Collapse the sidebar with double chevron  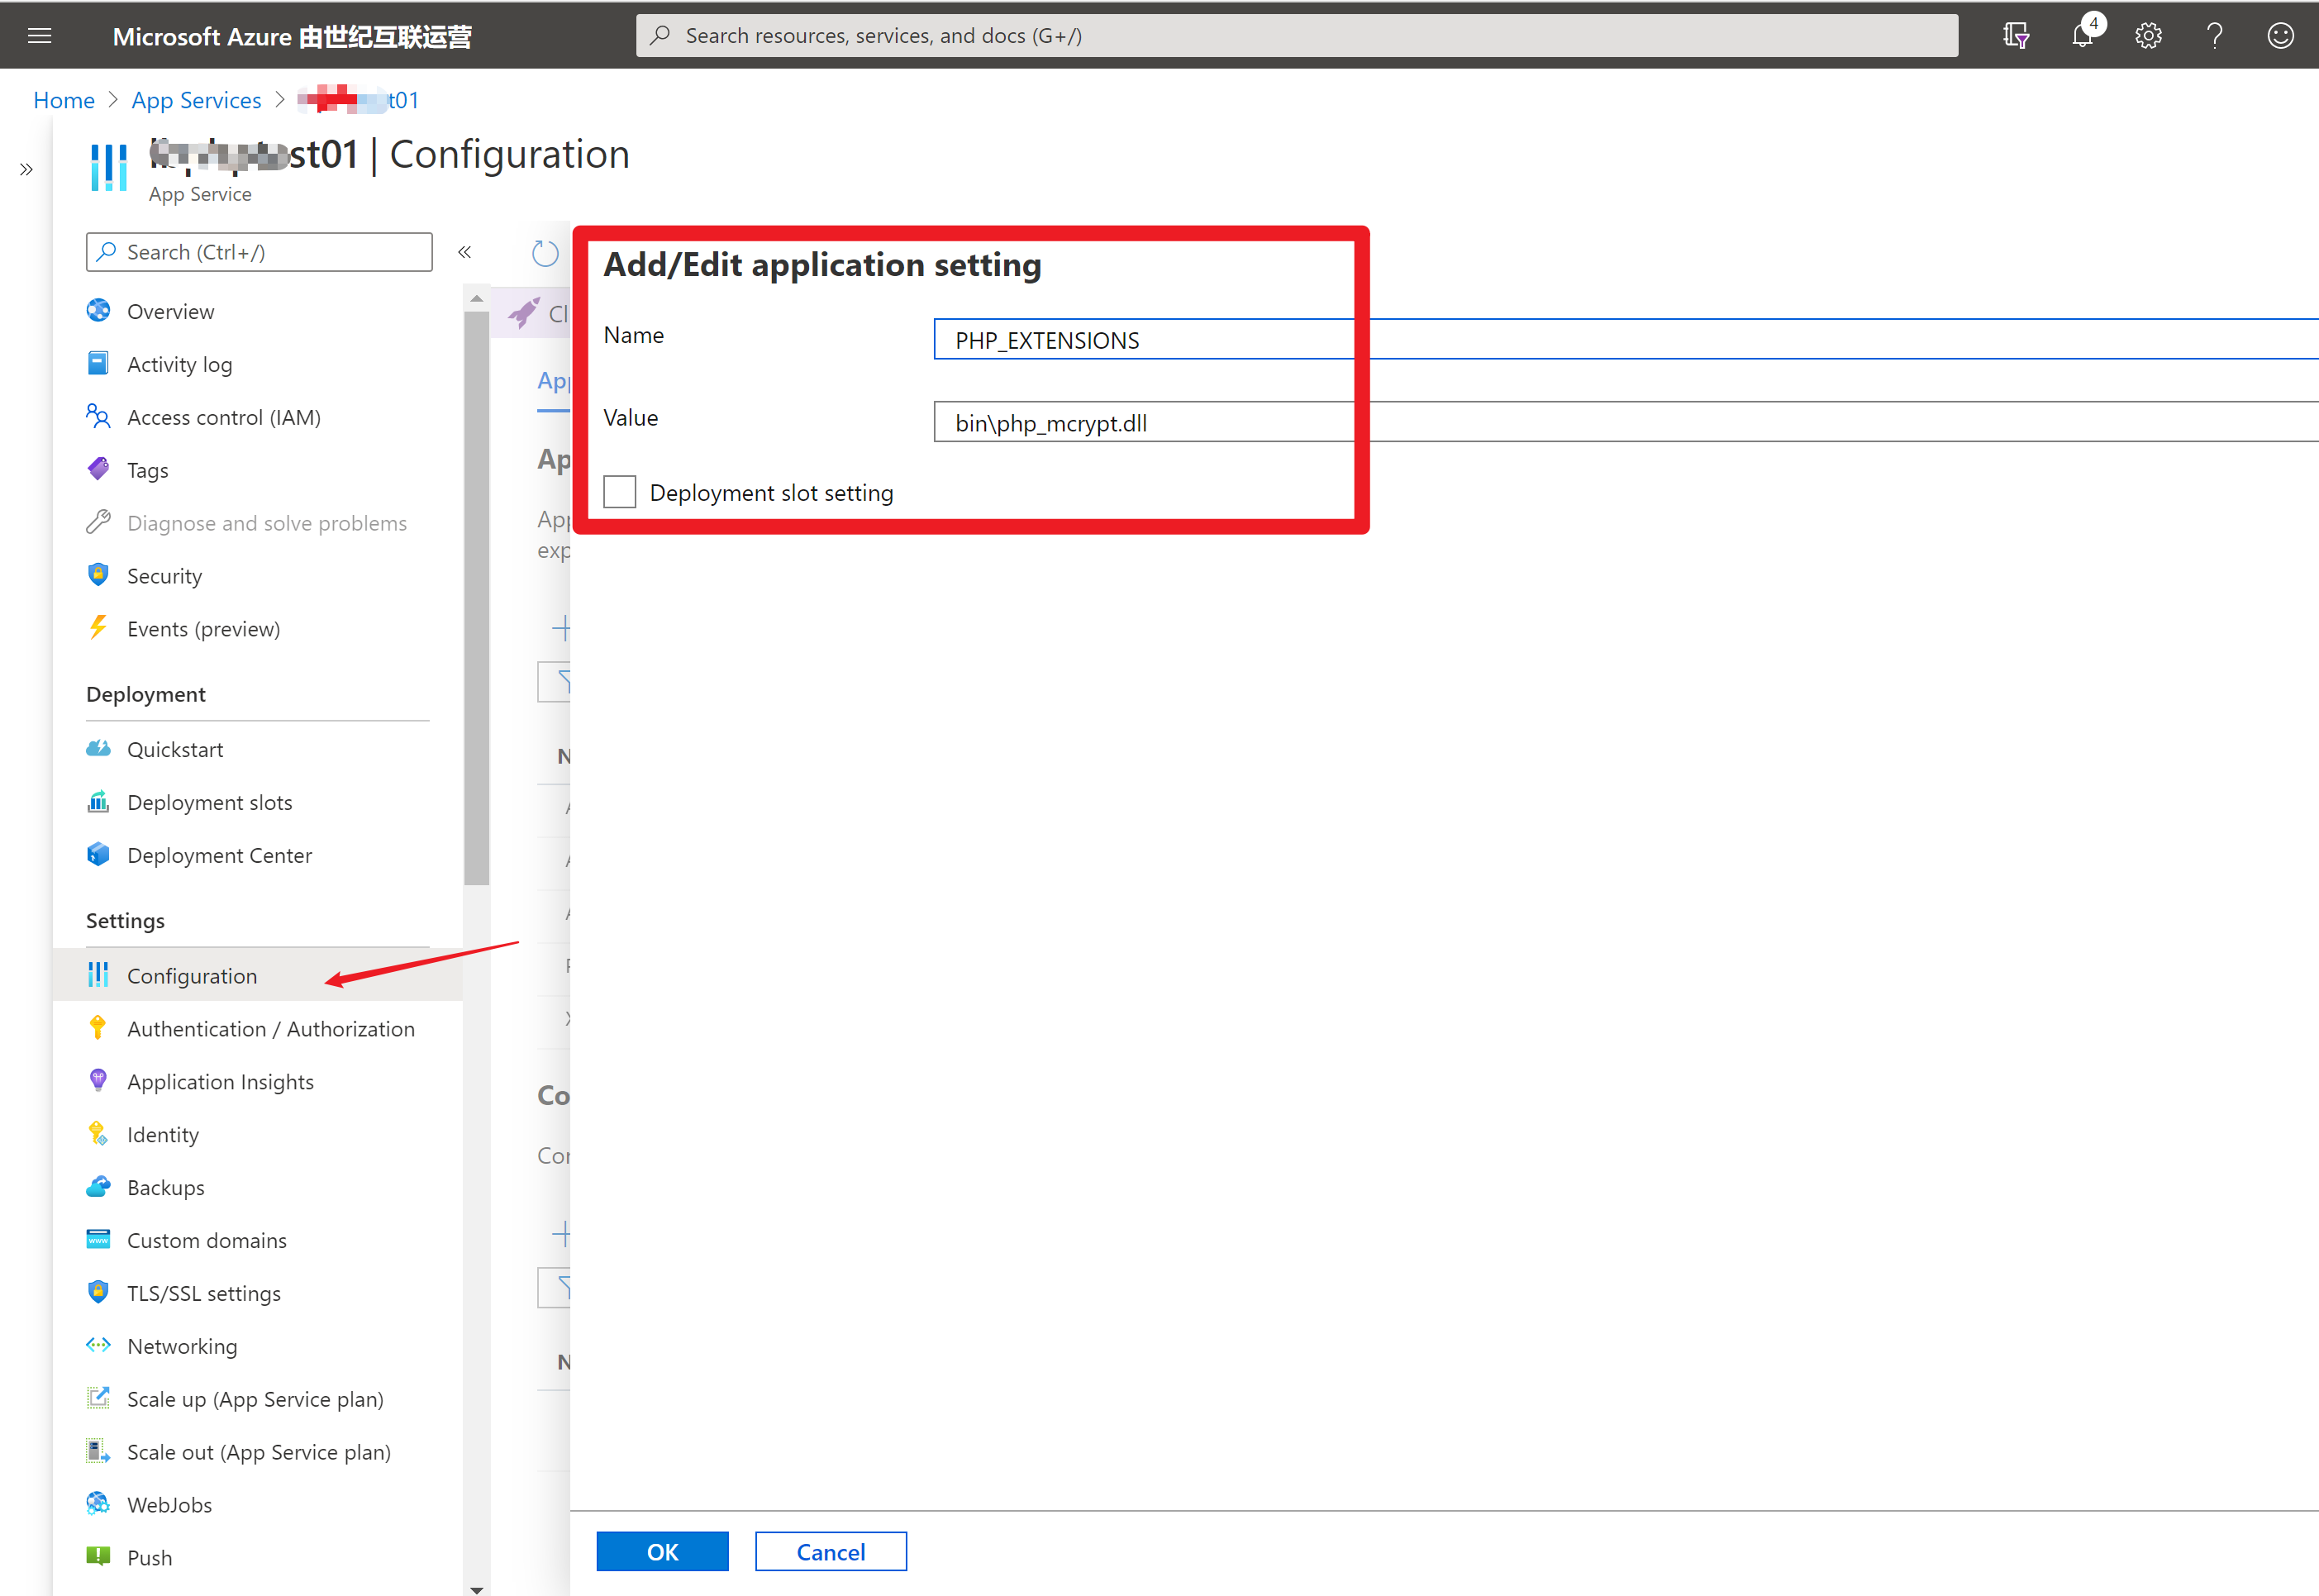[x=465, y=252]
